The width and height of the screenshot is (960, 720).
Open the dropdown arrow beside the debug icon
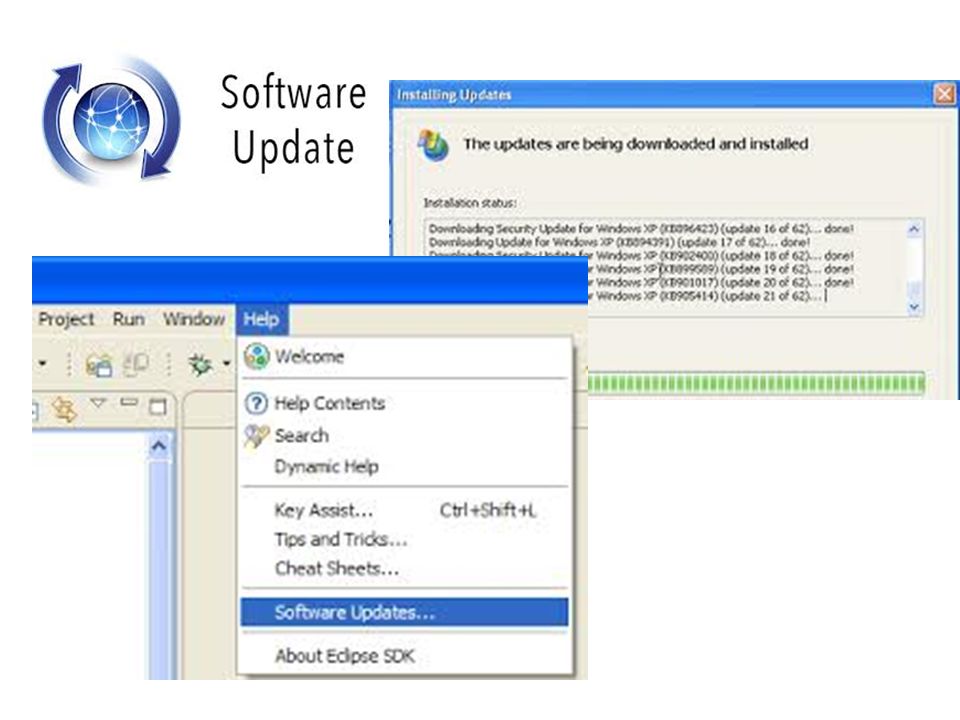(227, 364)
